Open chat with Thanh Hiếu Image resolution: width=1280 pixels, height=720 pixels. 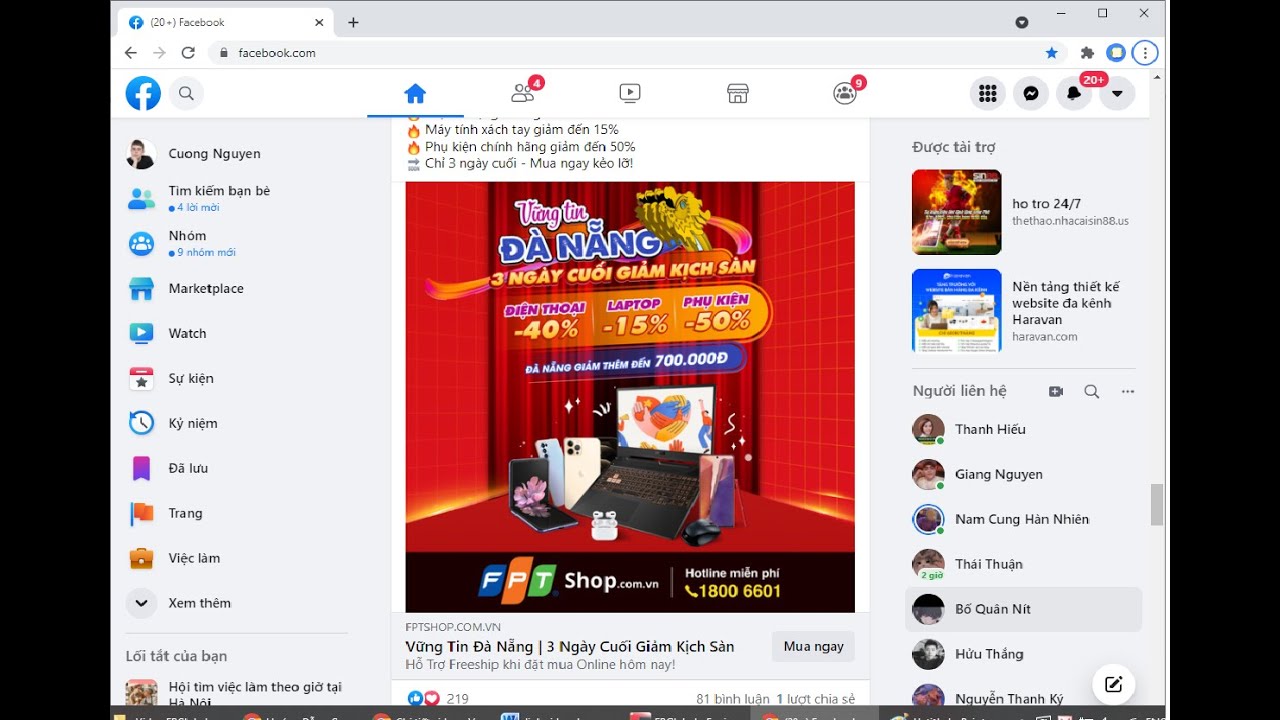tap(1024, 429)
